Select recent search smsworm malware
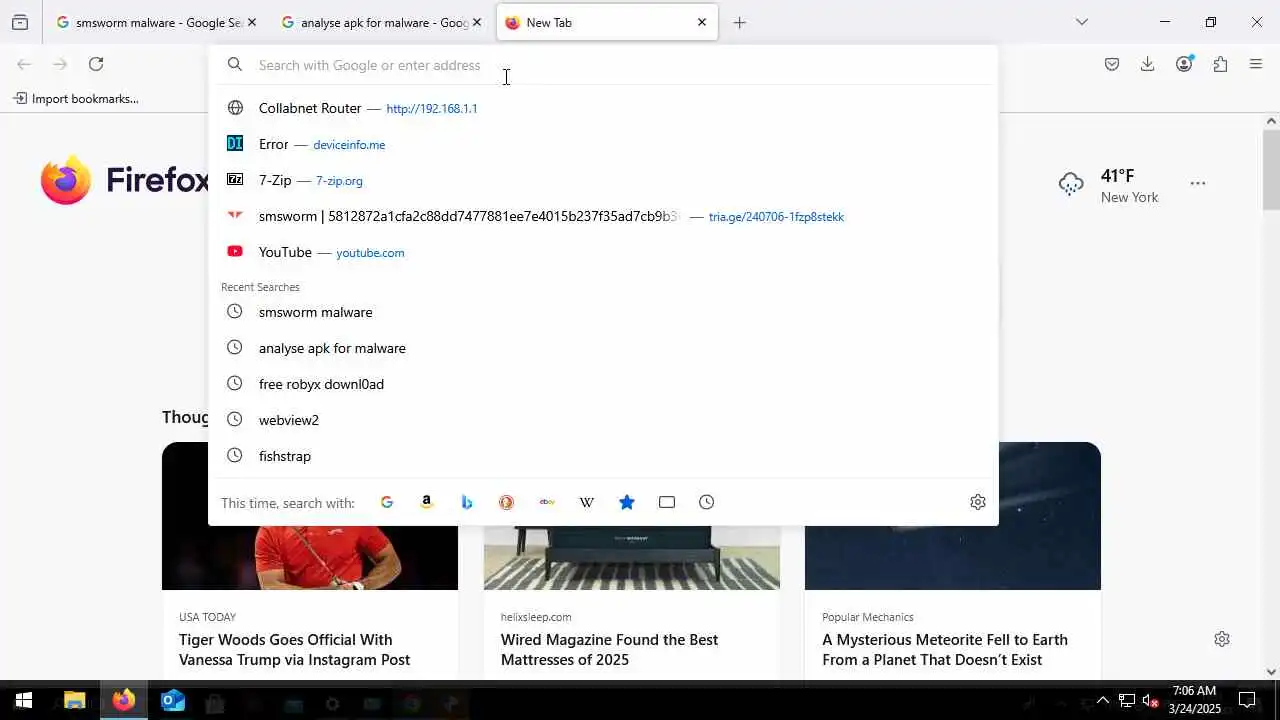Screen dimensions: 1280x720 (603, 312)
